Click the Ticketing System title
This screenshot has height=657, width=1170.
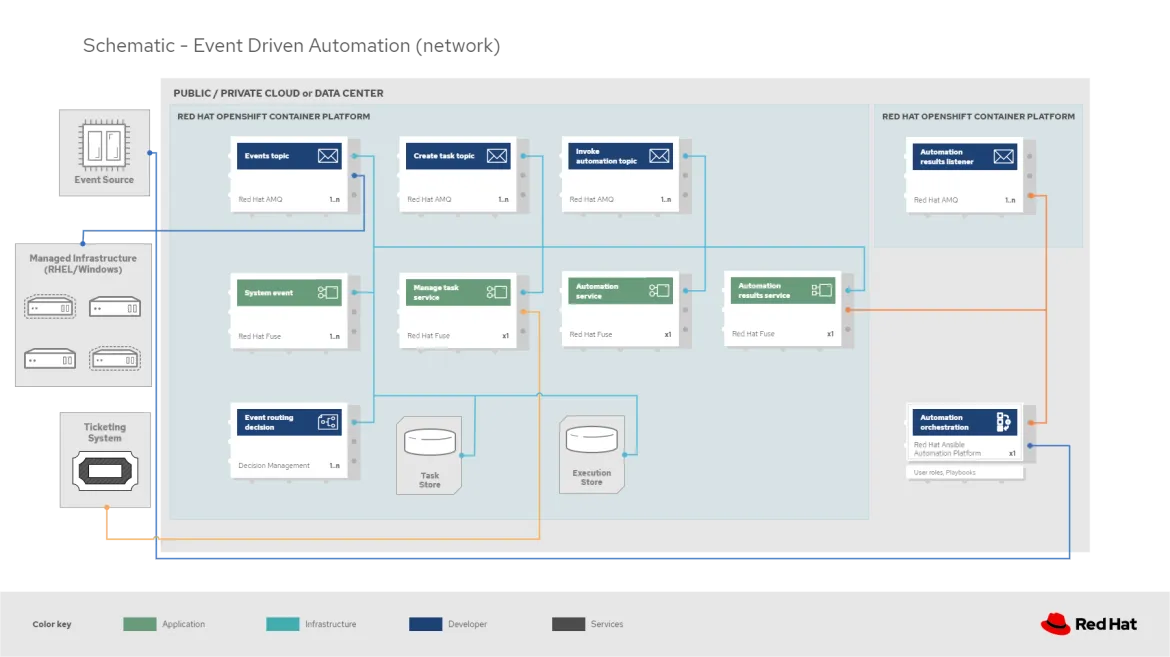(104, 432)
